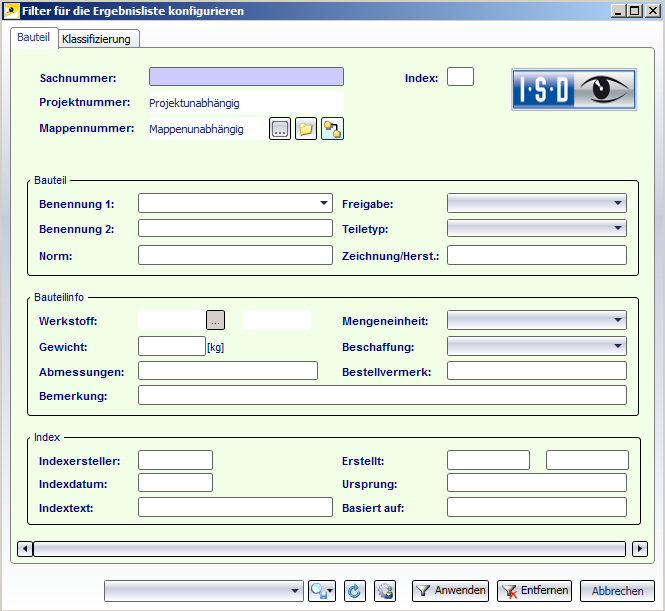This screenshot has width=665, height=611.
Task: Click the Anwenden button
Action: 450,591
